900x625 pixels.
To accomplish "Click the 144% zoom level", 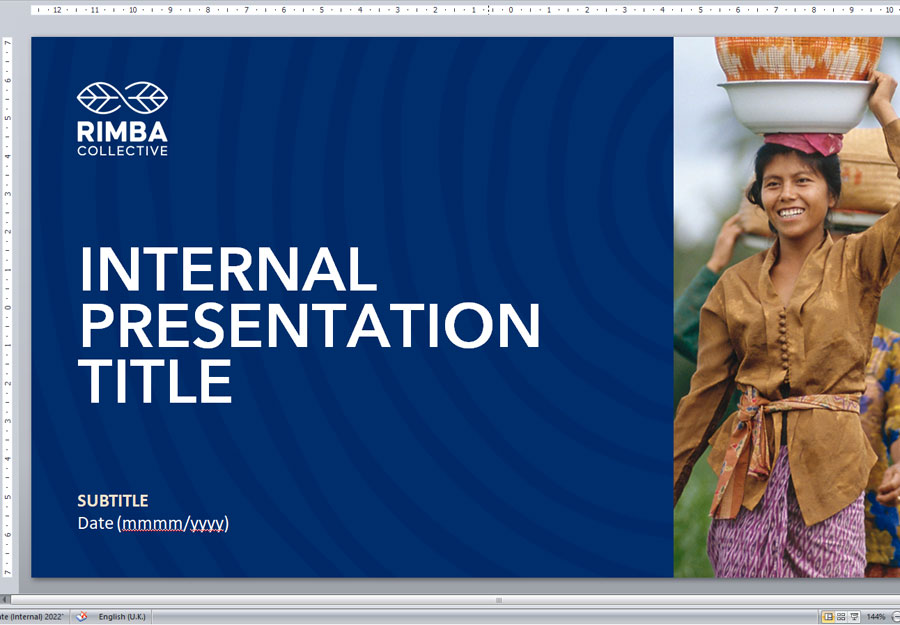I will 875,616.
